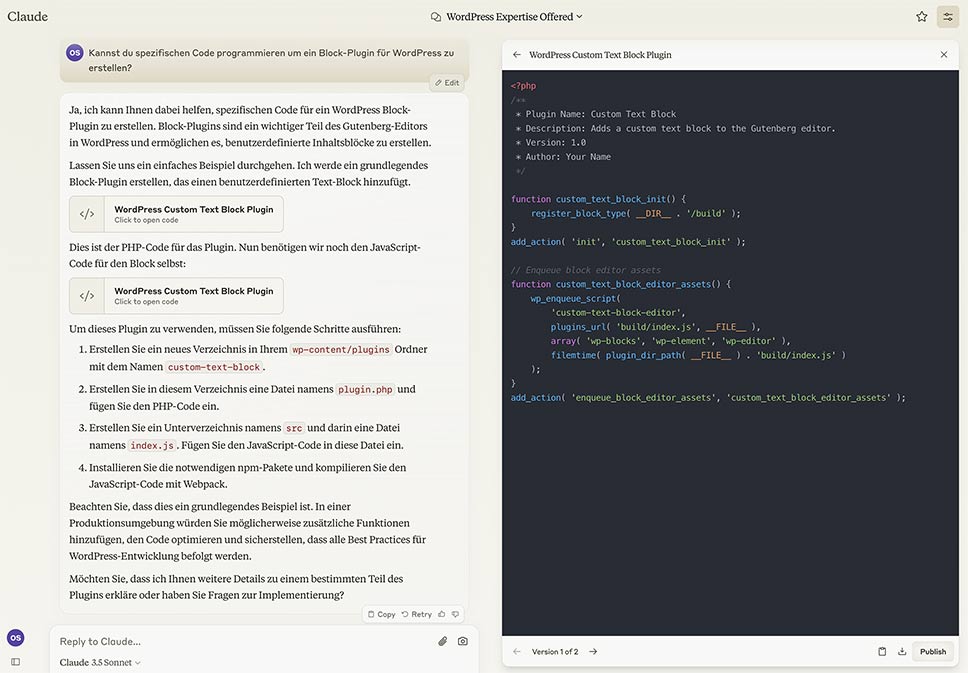
Task: Click the plugin.php inline code
Action: (365, 390)
